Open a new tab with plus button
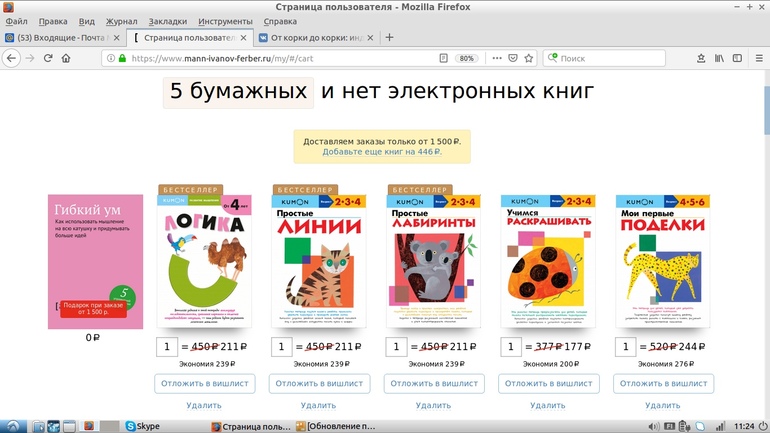The image size is (770, 433). pos(389,37)
